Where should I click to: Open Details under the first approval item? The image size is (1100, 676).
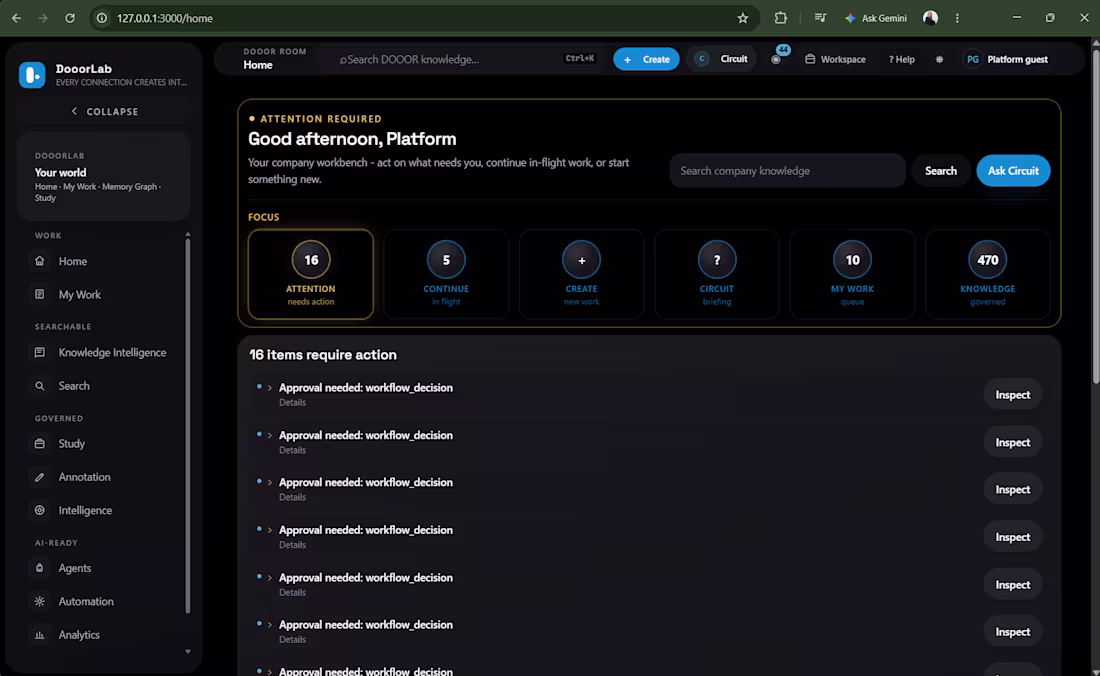pos(293,403)
